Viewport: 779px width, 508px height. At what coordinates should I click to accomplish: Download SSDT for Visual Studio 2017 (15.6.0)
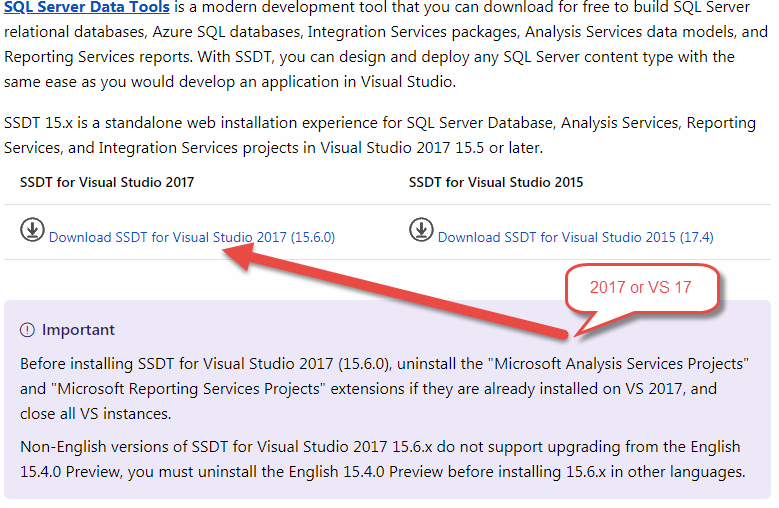[x=192, y=238]
